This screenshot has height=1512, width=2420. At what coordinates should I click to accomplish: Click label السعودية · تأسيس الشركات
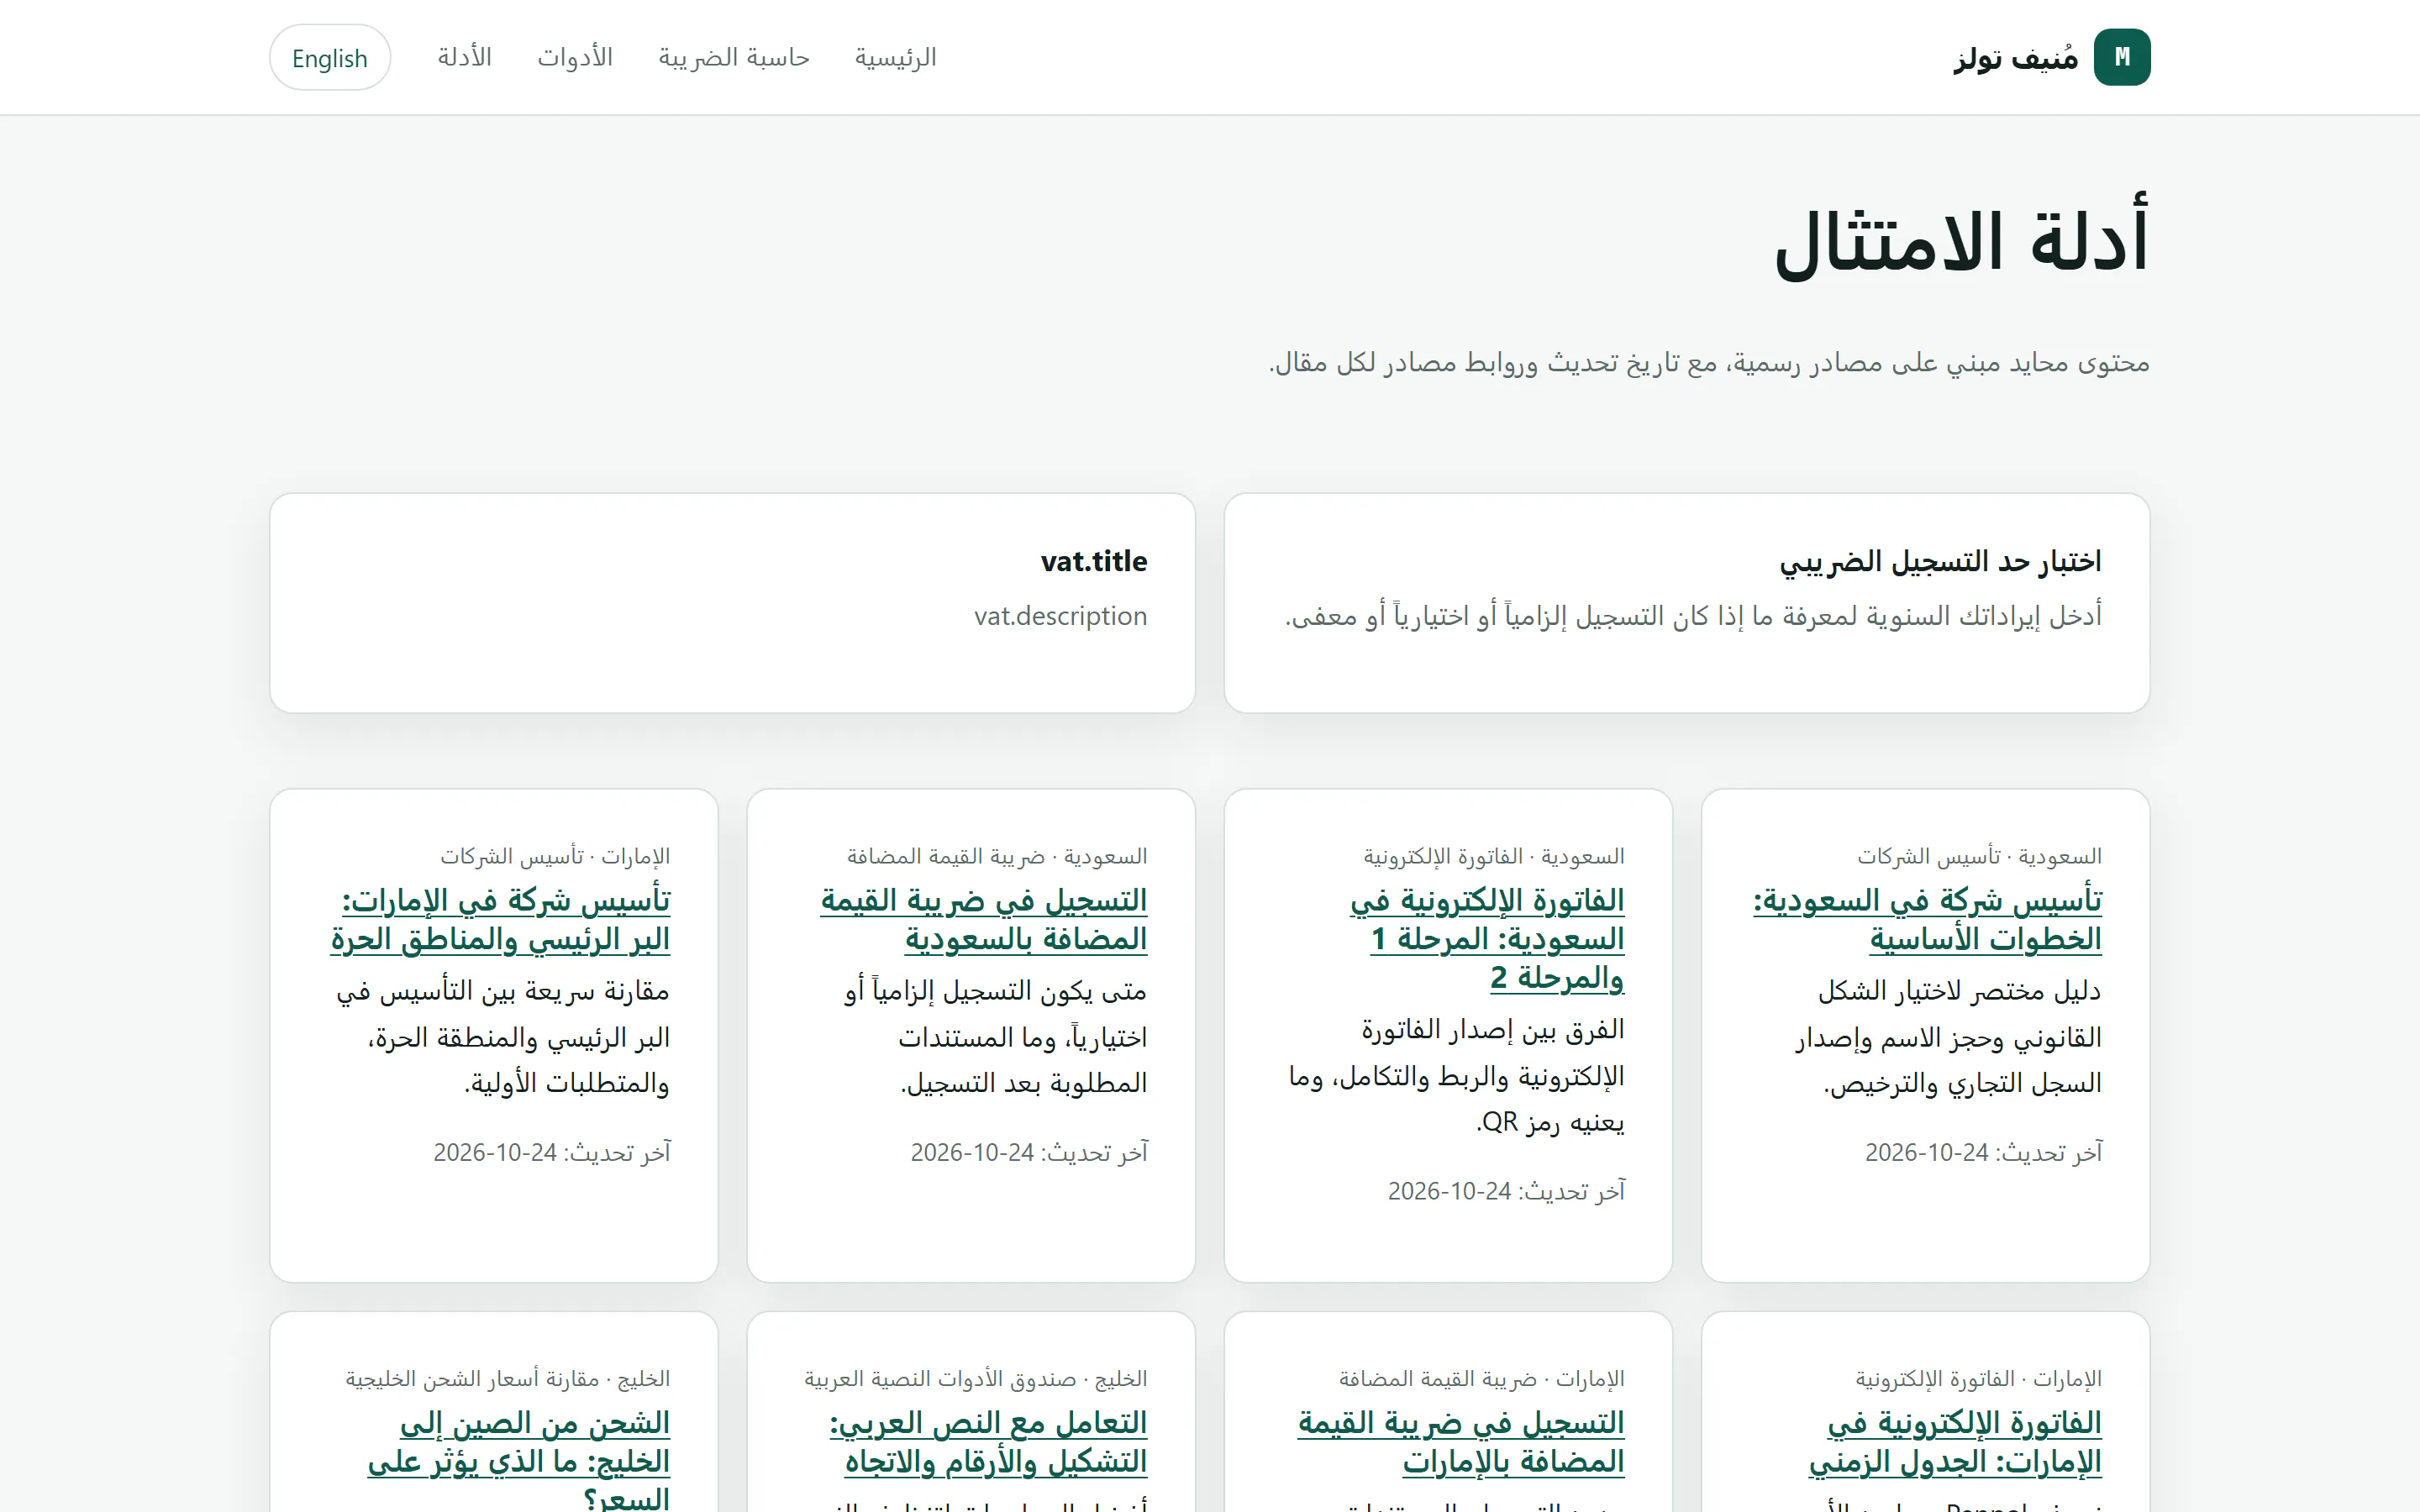click(1979, 856)
